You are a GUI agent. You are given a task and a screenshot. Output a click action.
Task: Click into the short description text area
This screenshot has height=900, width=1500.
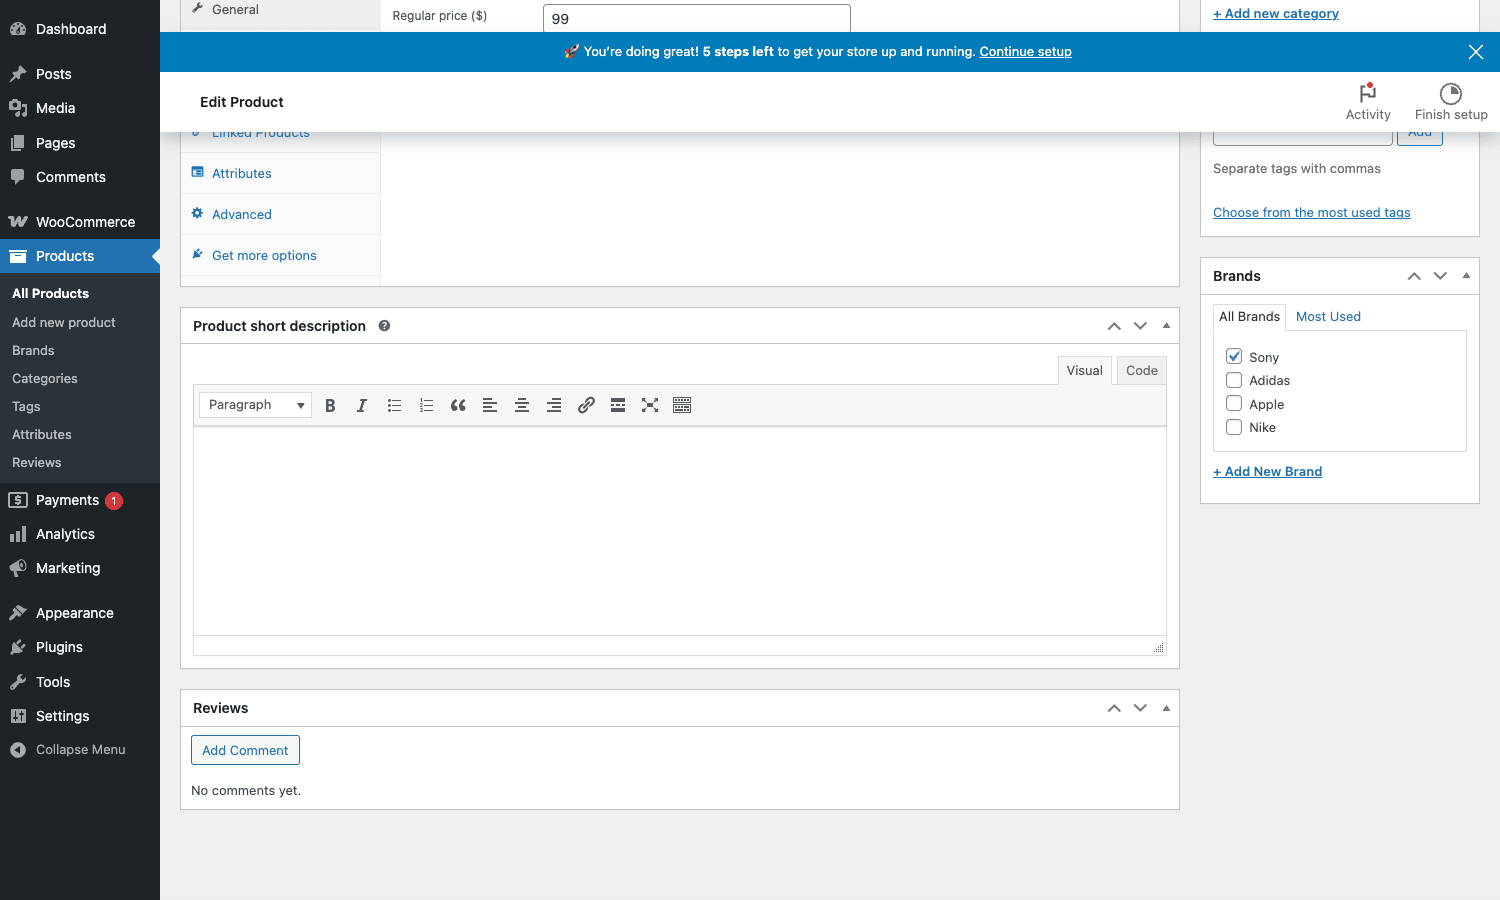pyautogui.click(x=680, y=531)
